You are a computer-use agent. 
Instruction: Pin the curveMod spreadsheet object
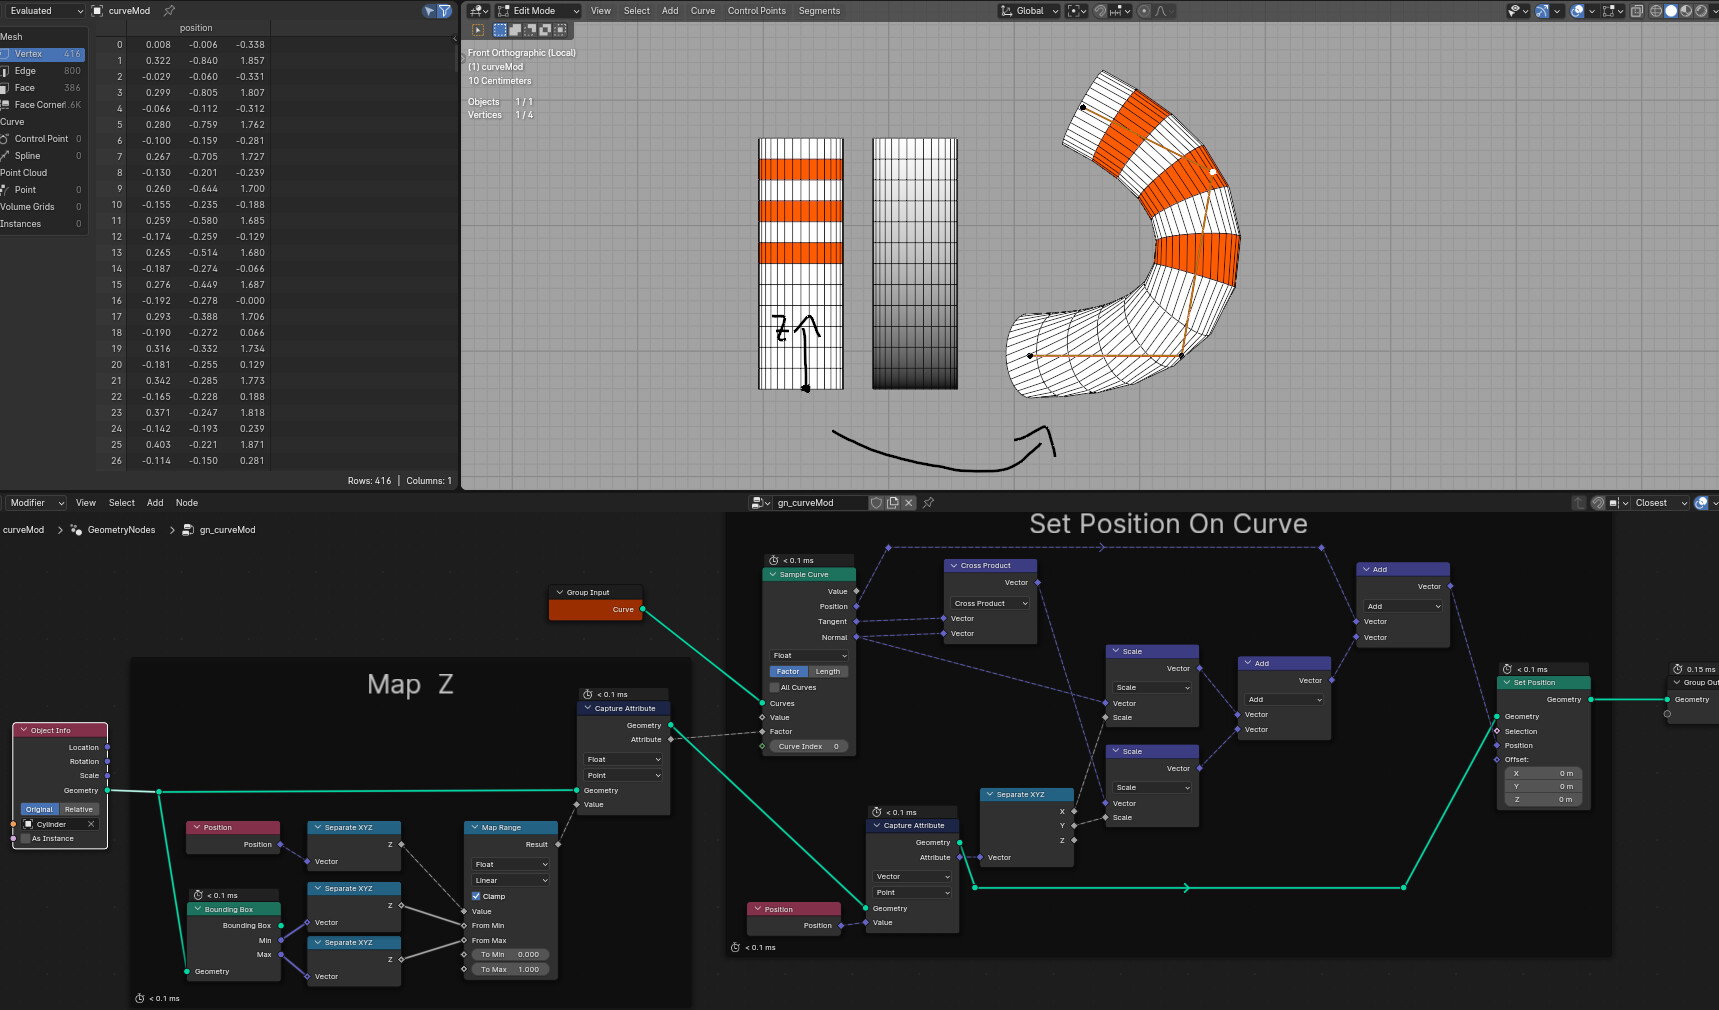[169, 11]
